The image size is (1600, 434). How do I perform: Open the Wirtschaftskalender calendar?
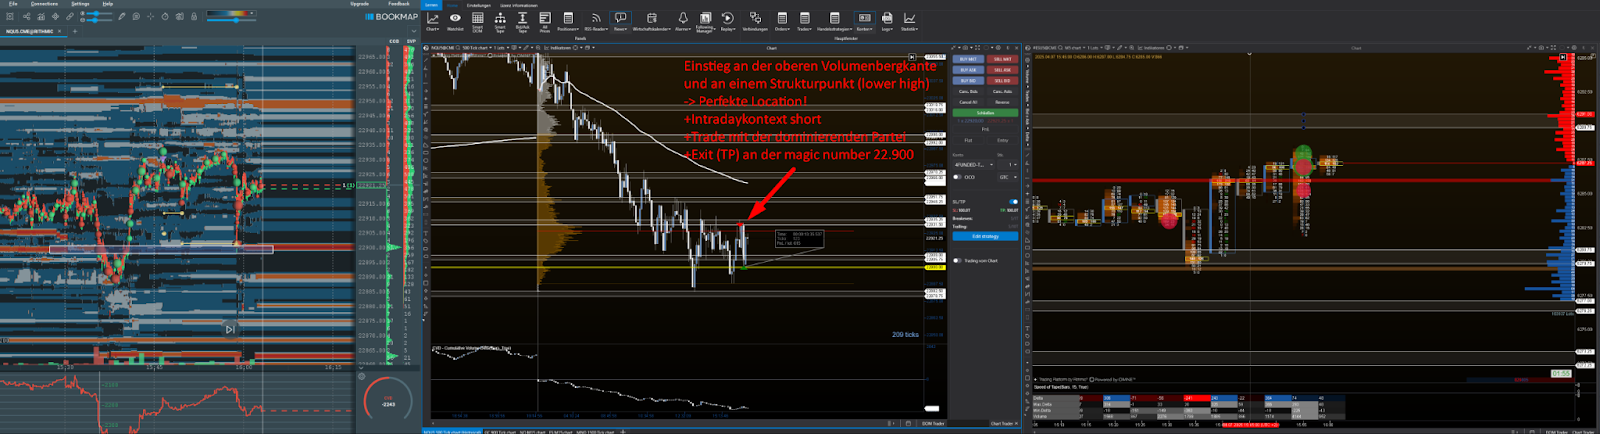(651, 20)
